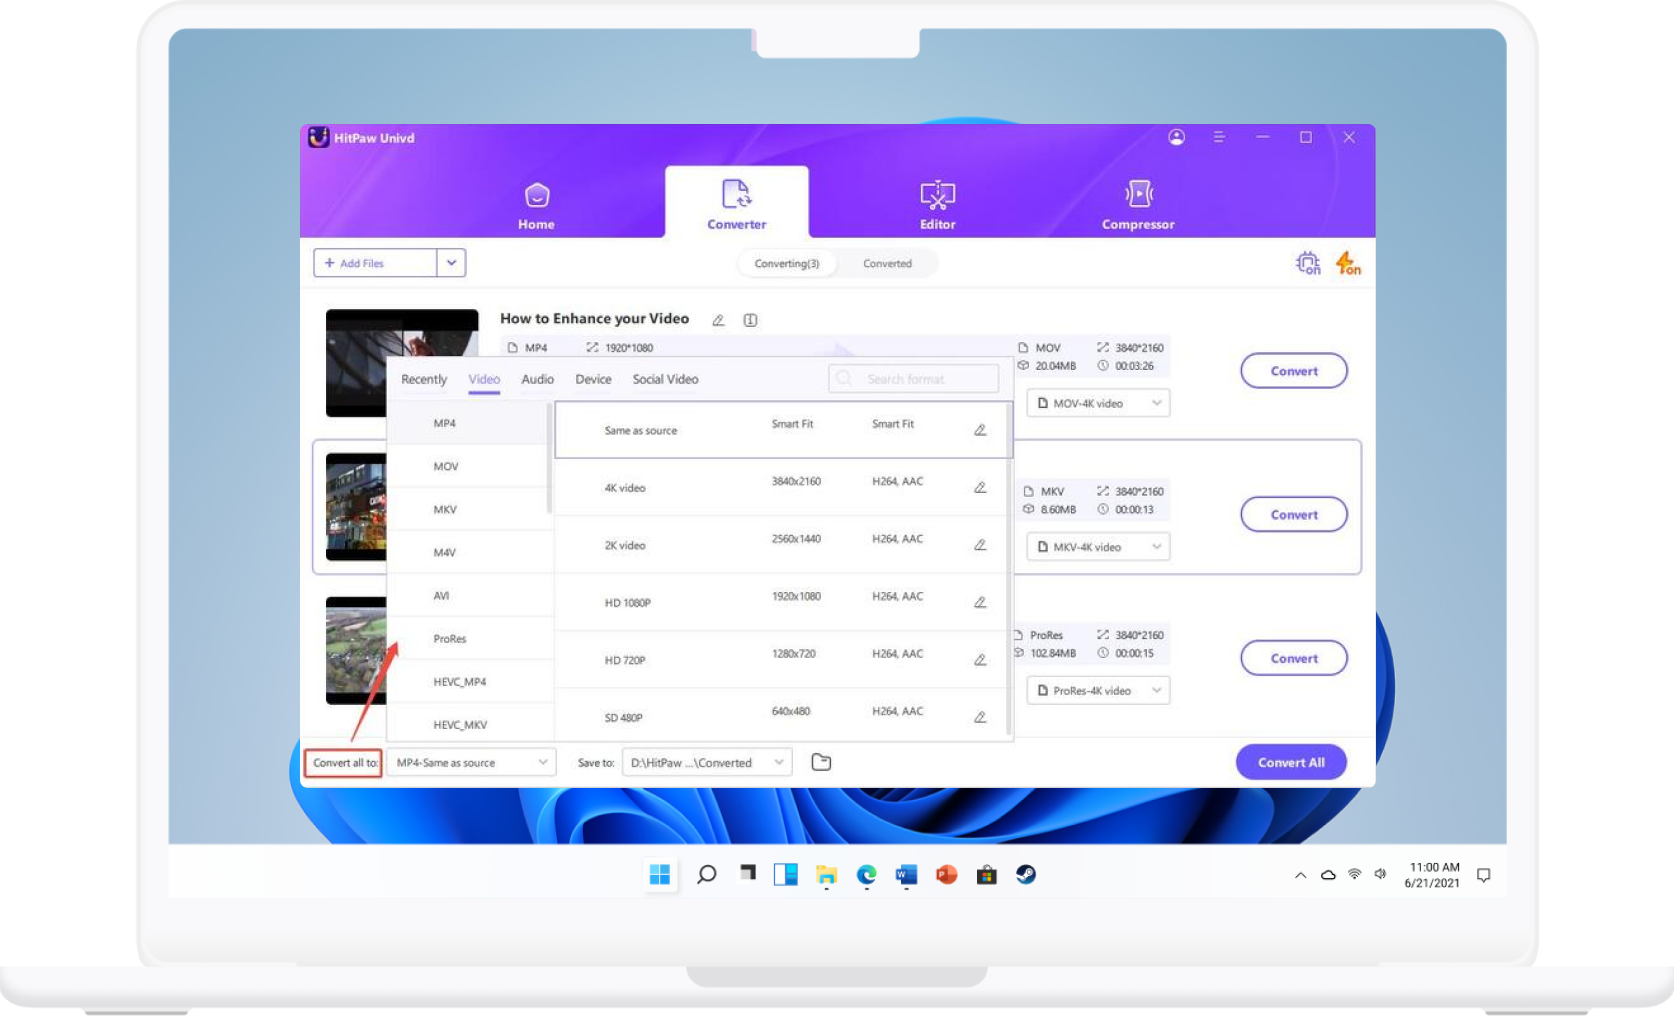Open the output folder icon
1674x1016 pixels.
pyautogui.click(x=821, y=762)
